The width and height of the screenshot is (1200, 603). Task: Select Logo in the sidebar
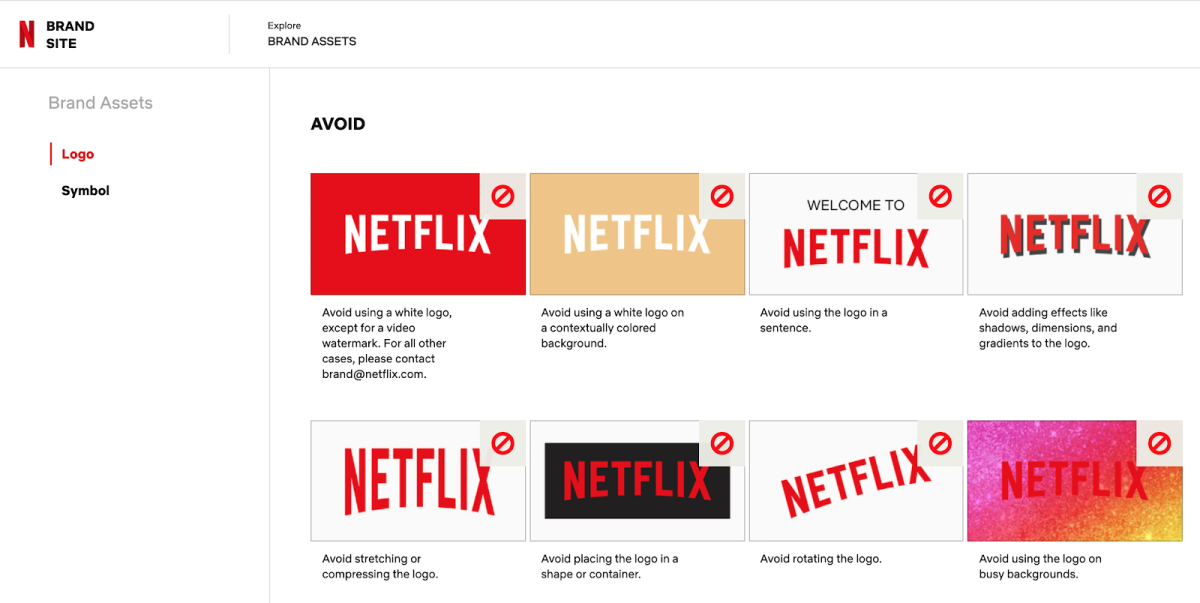[x=78, y=154]
